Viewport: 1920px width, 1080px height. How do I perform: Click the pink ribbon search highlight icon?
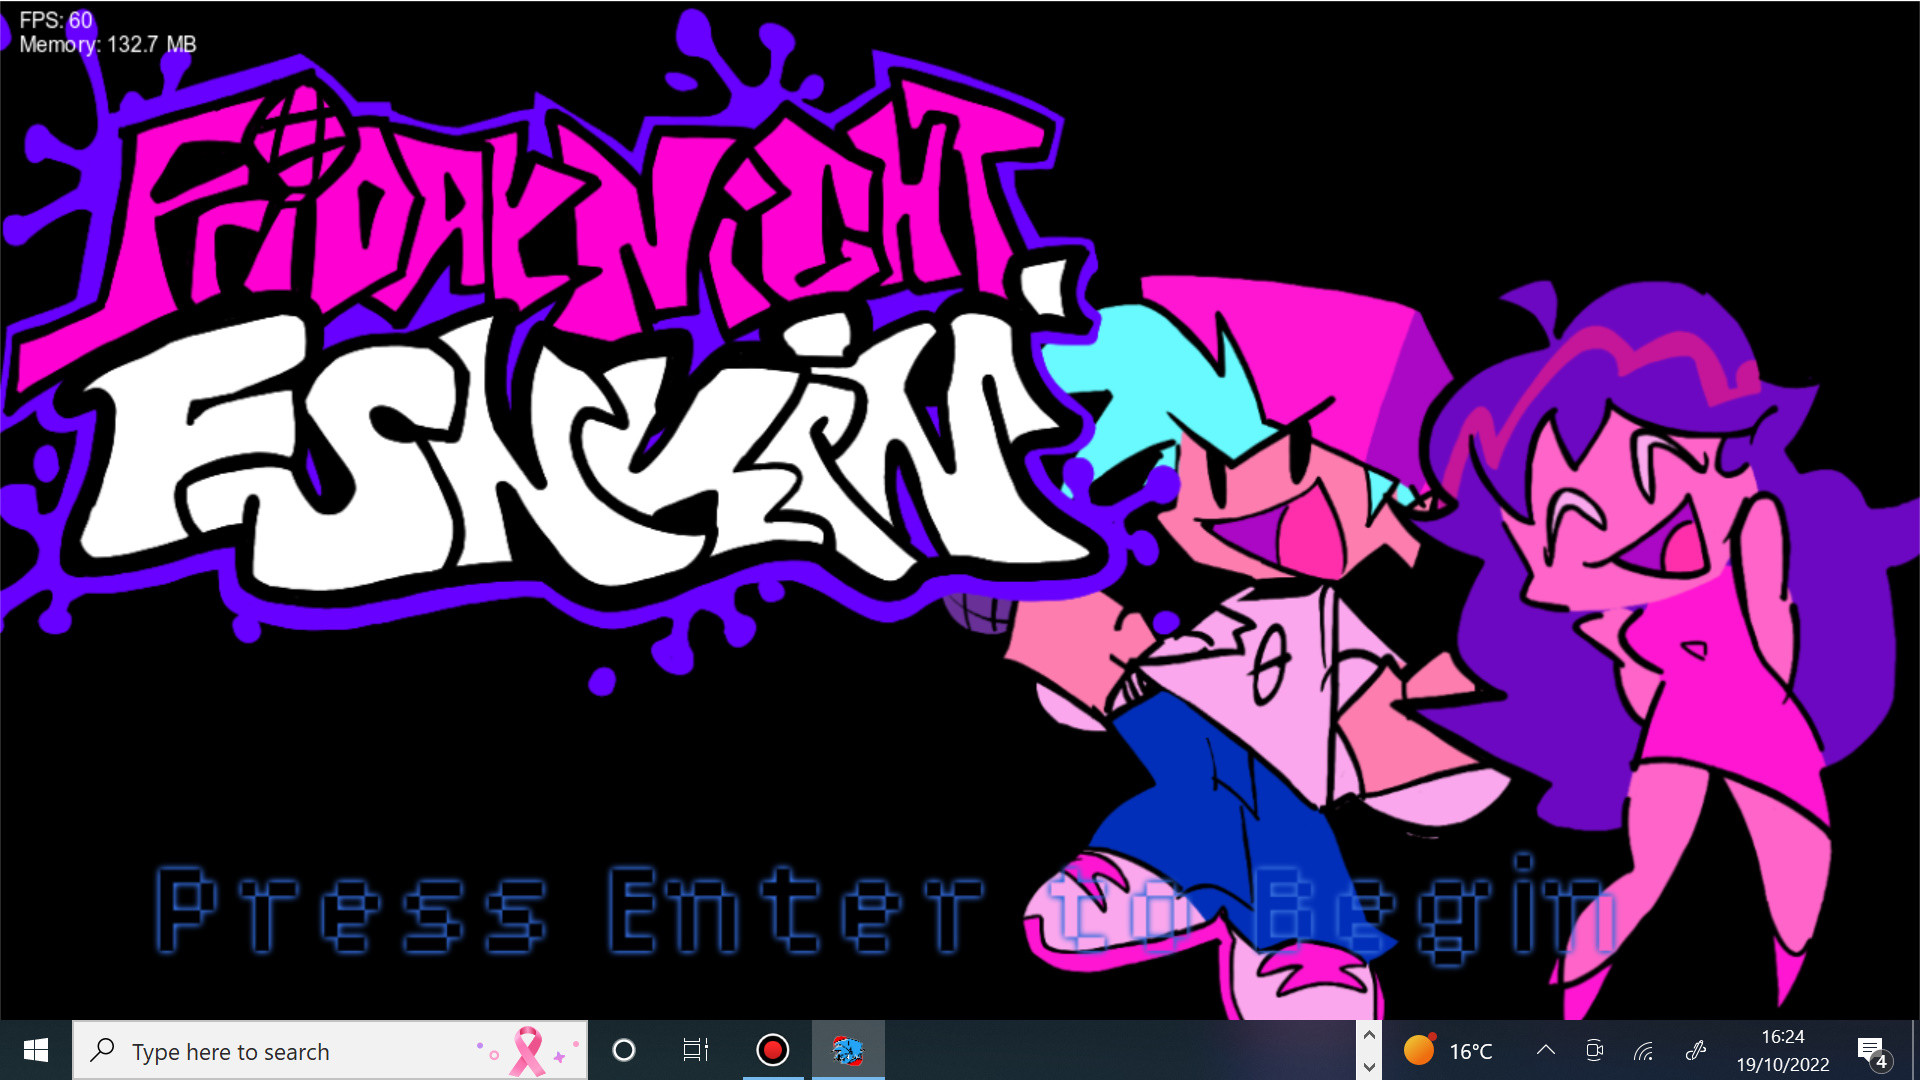(x=528, y=1051)
